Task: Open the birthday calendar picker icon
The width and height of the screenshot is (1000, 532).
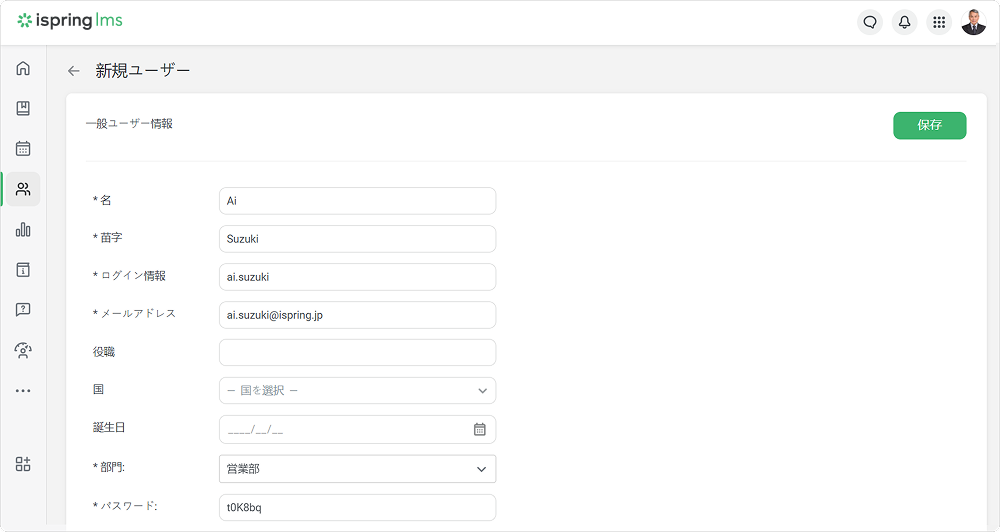Action: click(480, 430)
